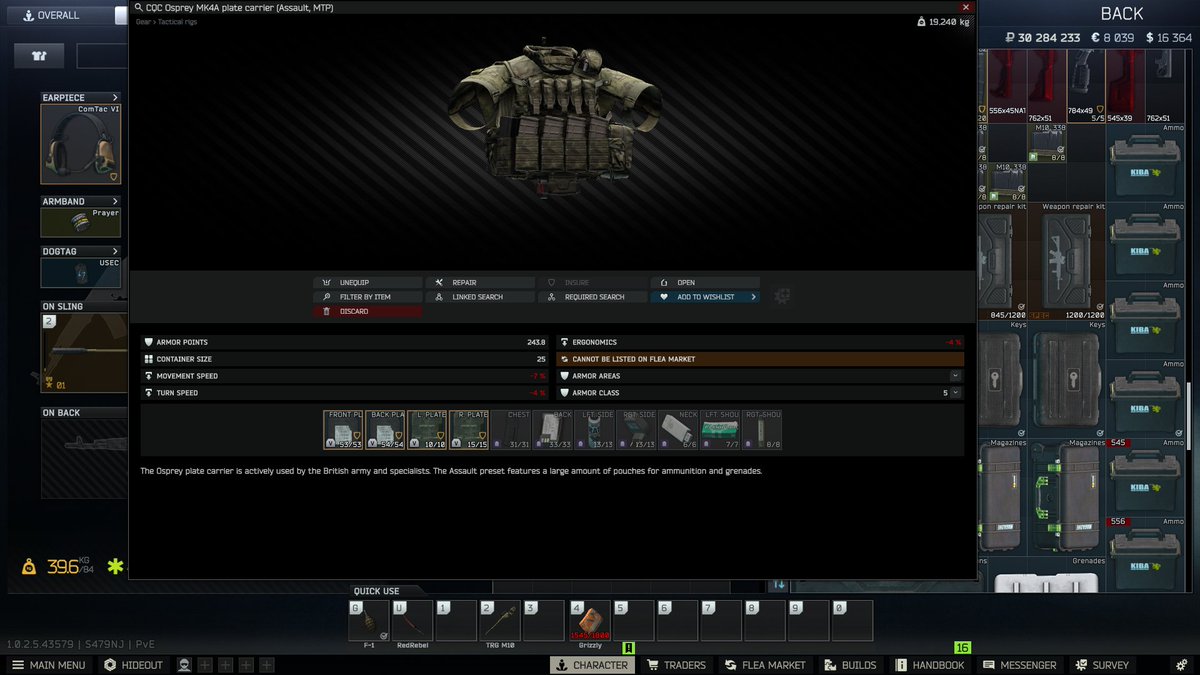Select F-1 grenade in quick use slot G

pos(369,621)
